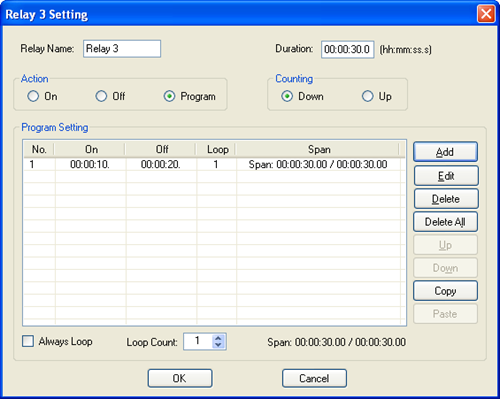Click the Relay Name input field
This screenshot has width=500, height=399.
coord(122,49)
